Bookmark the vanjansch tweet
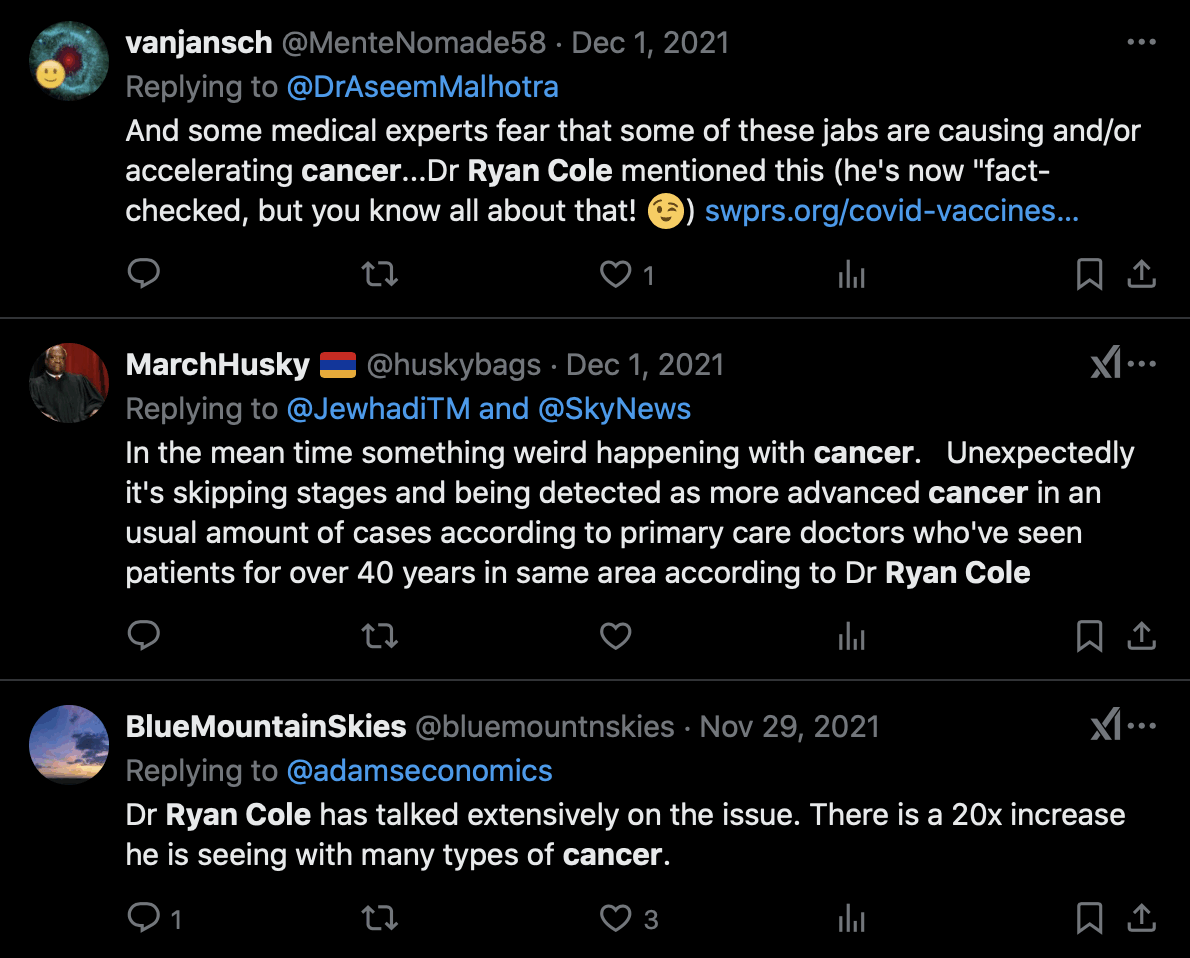This screenshot has height=958, width=1190. pyautogui.click(x=1089, y=274)
